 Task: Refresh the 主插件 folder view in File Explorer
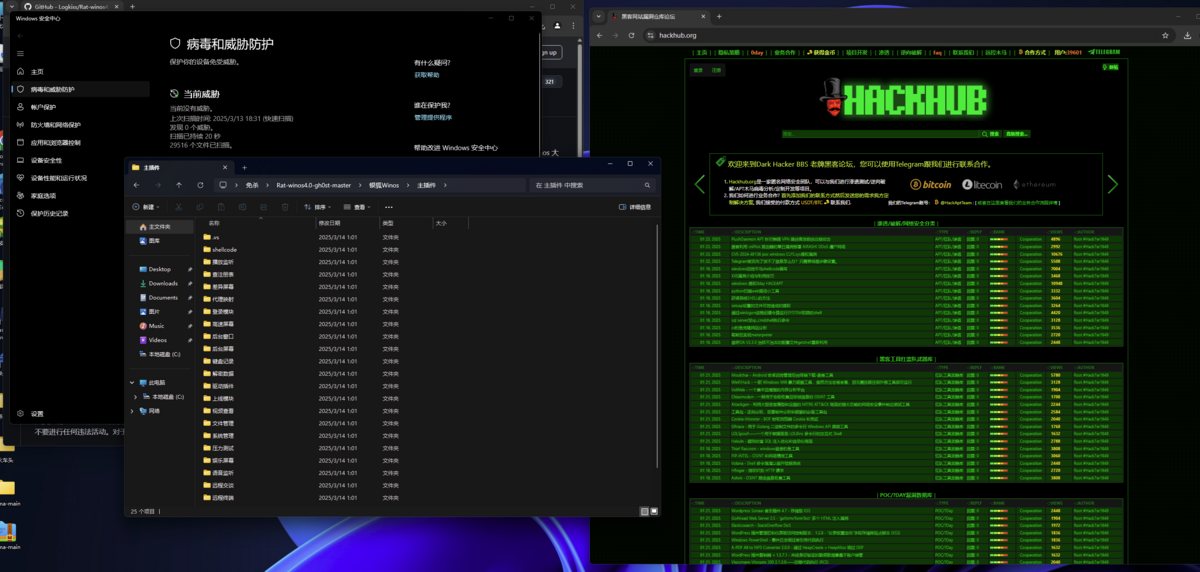pyautogui.click(x=200, y=185)
